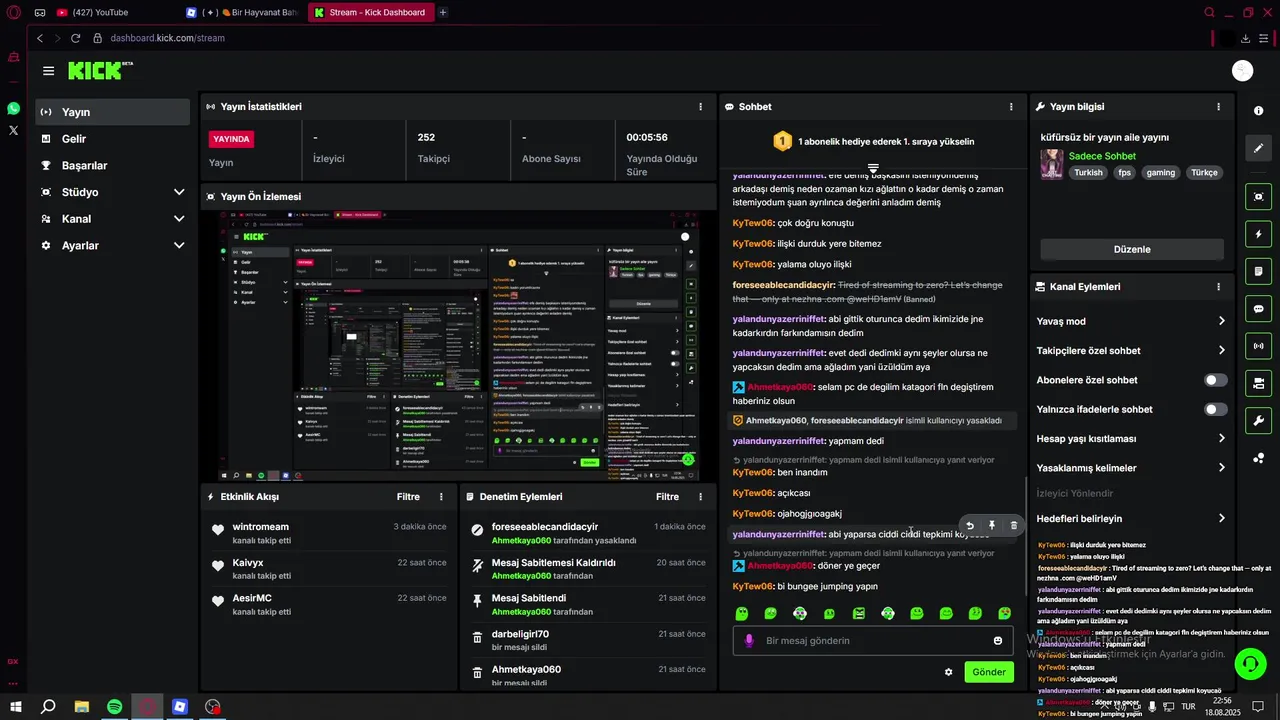Open X (Twitter) in the Opera sidebar
The width and height of the screenshot is (1280, 720).
click(13, 130)
